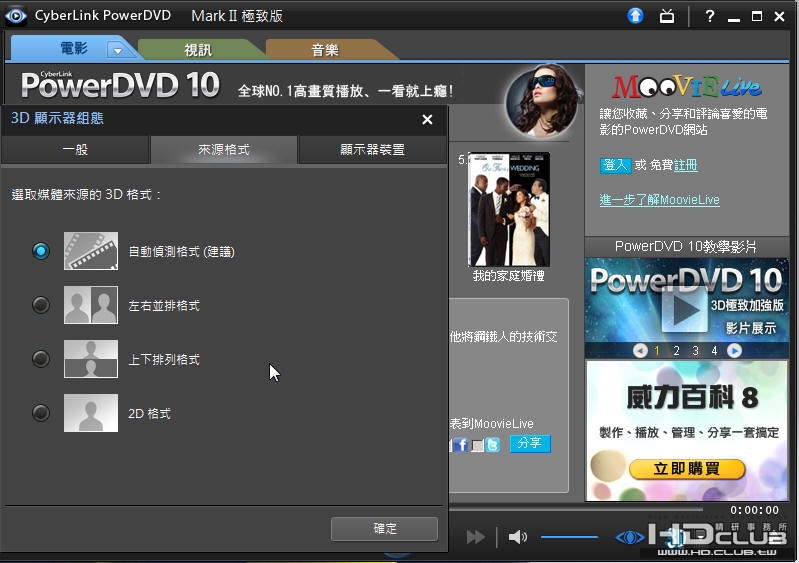
Task: Select tutorial page 2
Action: pyautogui.click(x=676, y=351)
